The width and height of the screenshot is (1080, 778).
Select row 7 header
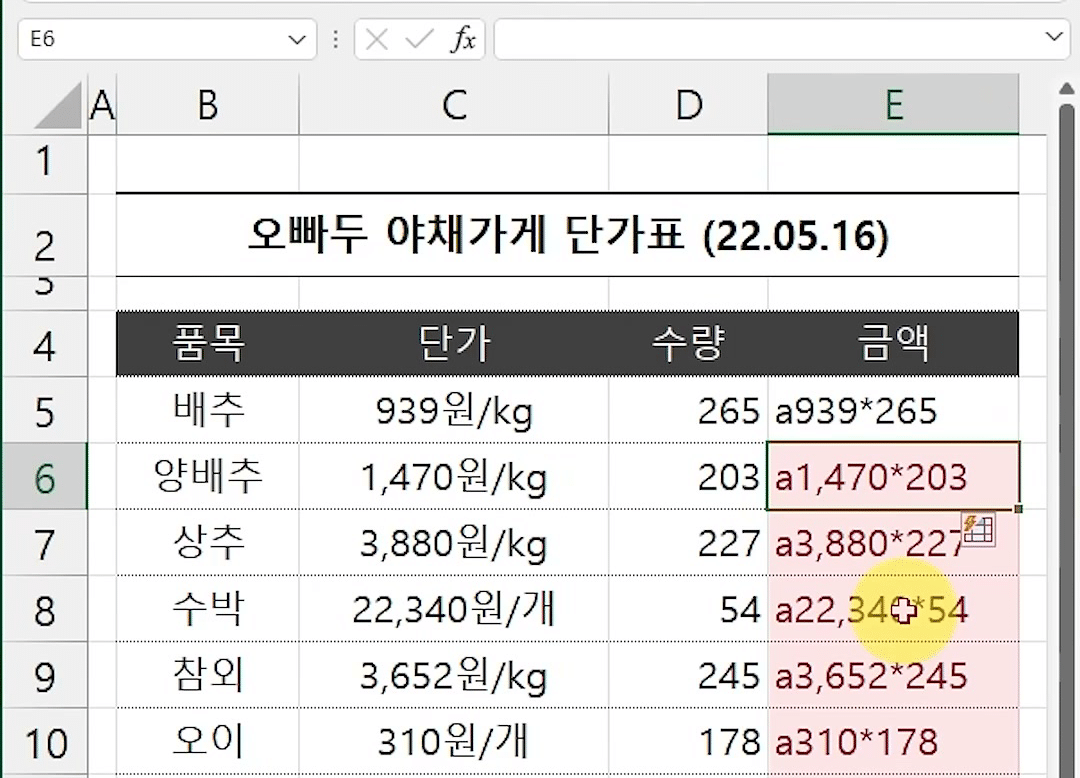(x=45, y=543)
